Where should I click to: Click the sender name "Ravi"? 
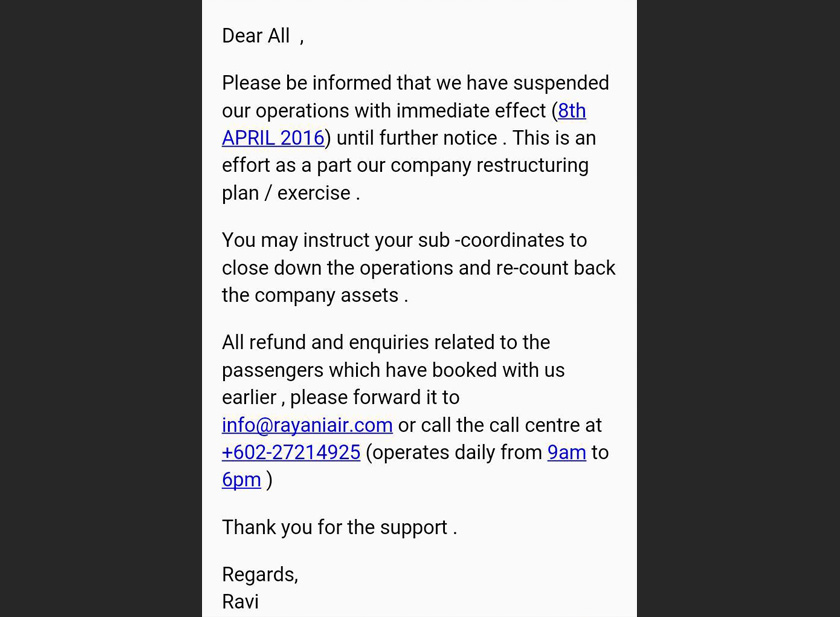pos(240,601)
